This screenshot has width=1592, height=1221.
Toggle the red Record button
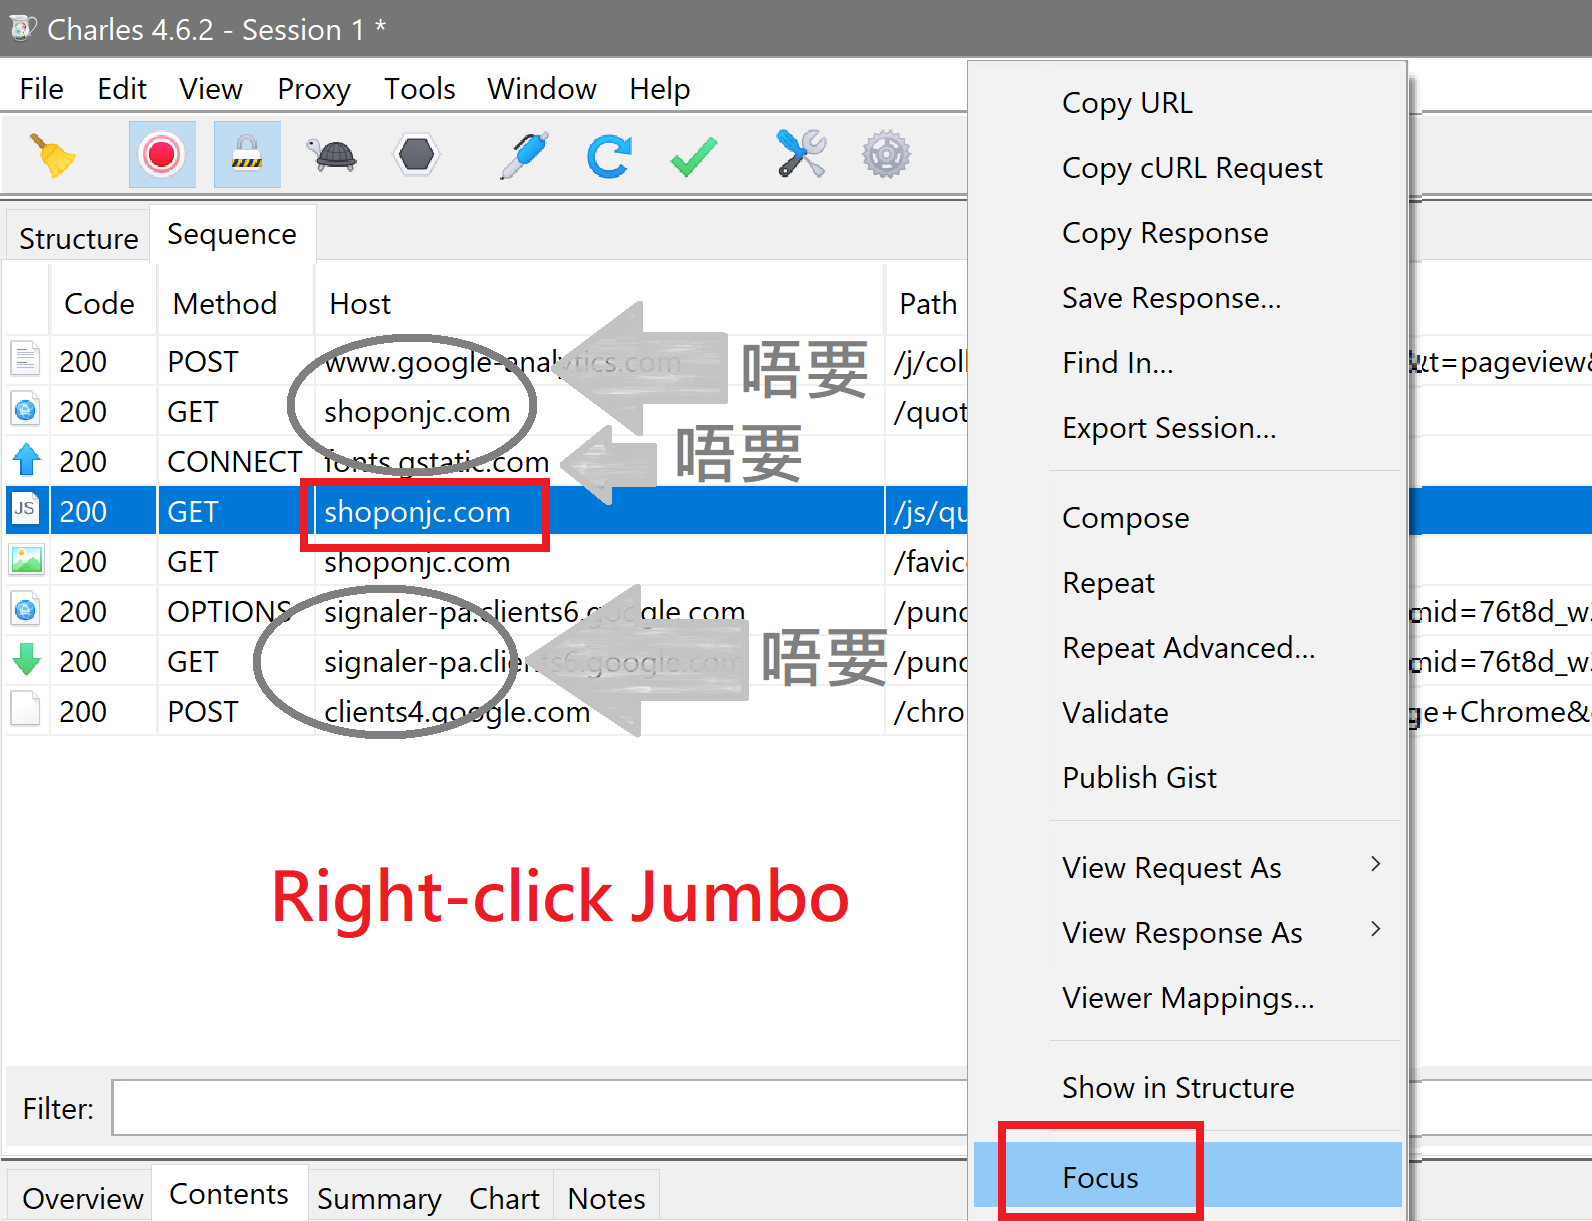pyautogui.click(x=162, y=155)
